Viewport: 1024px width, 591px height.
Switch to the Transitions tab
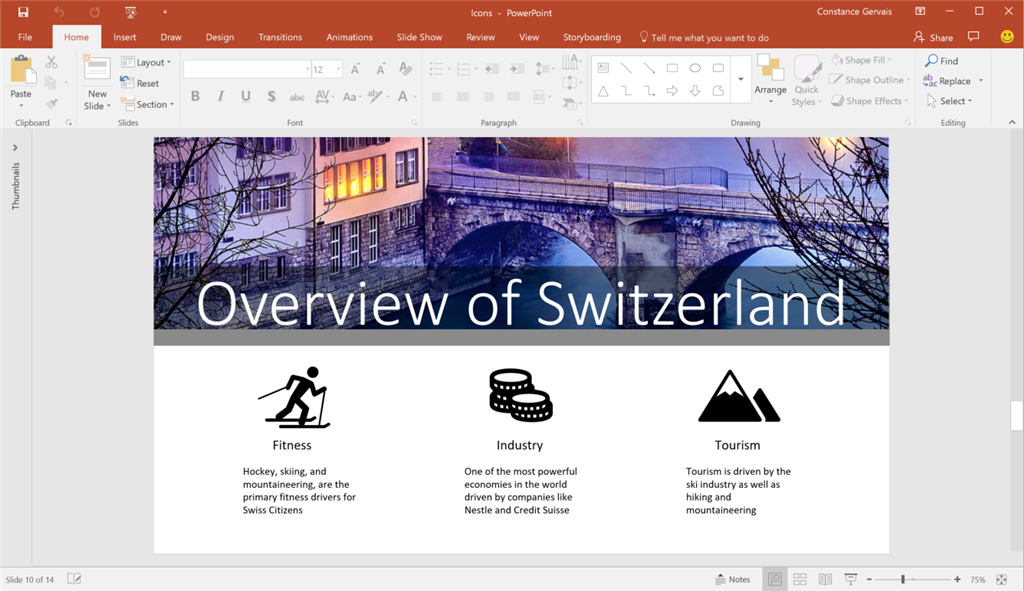coord(280,37)
